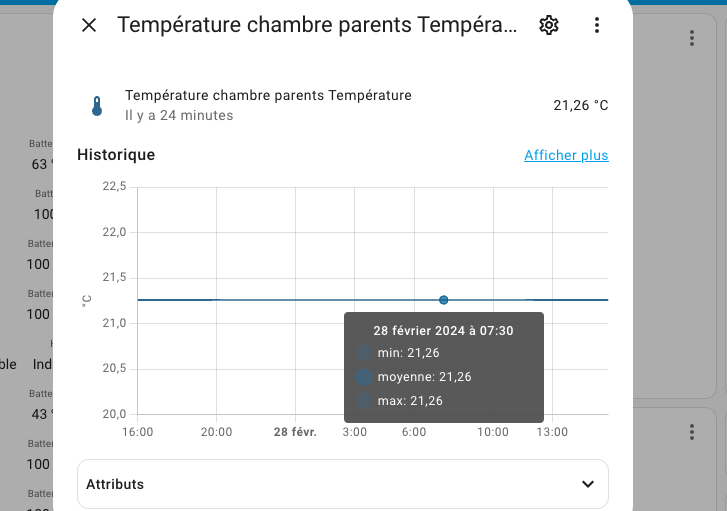Image resolution: width=727 pixels, height=511 pixels.
Task: Open the top background card's three-dot menu
Action: 692,38
